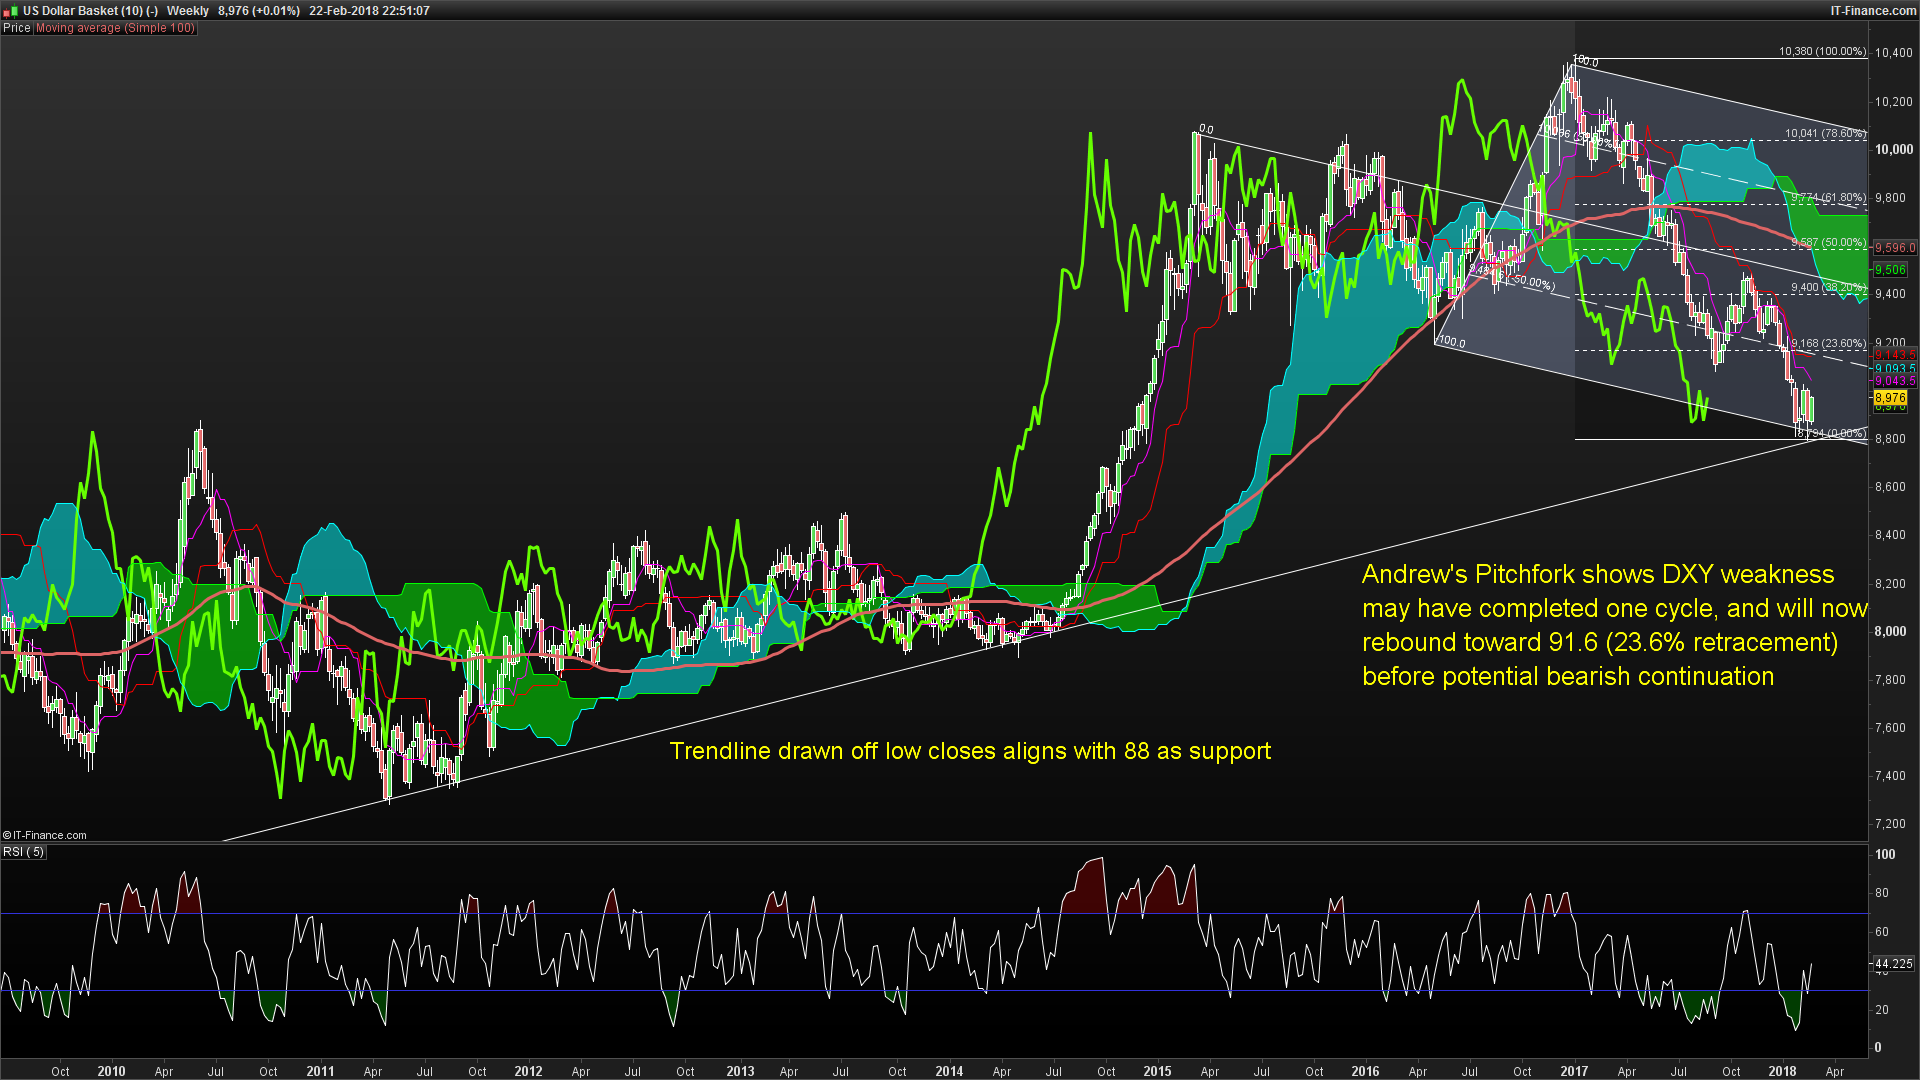The height and width of the screenshot is (1080, 1920).
Task: Select the 9,168 (23.60%) Fibonacci level label
Action: click(x=1828, y=344)
